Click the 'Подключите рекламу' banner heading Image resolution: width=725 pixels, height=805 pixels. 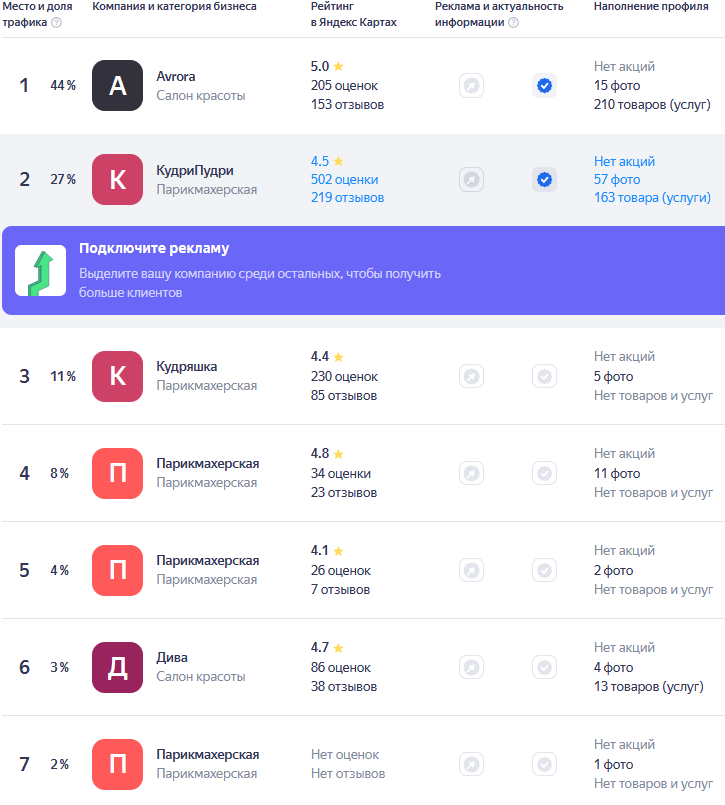click(154, 249)
